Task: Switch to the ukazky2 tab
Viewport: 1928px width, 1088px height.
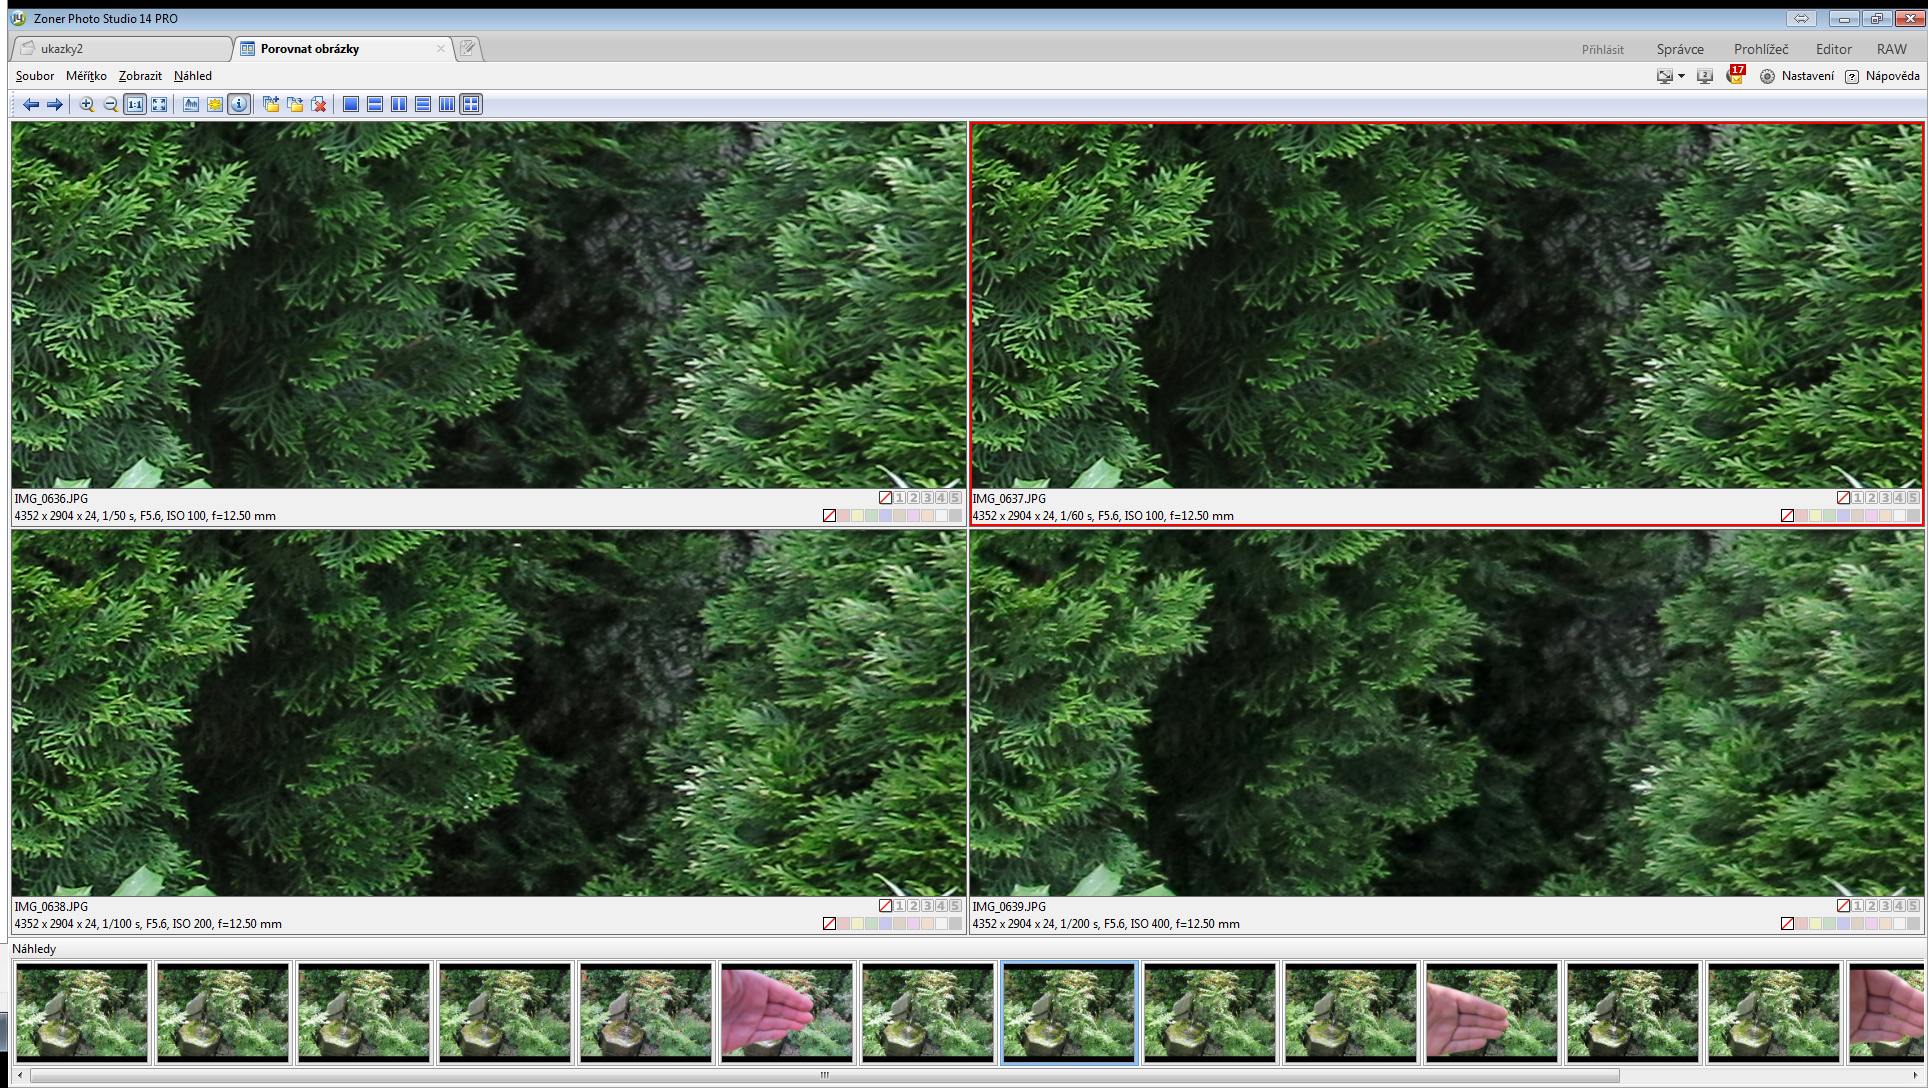Action: pyautogui.click(x=120, y=48)
